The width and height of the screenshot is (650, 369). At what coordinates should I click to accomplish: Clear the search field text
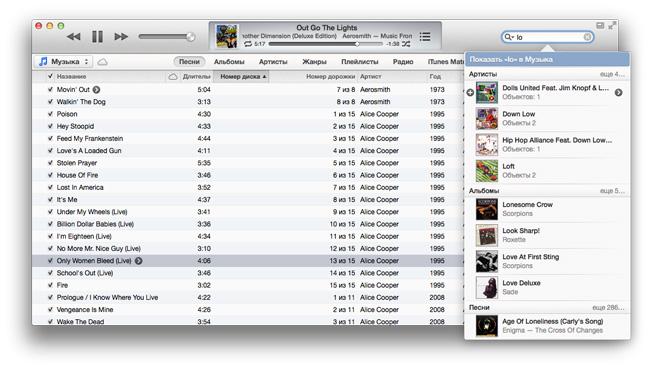pos(587,37)
